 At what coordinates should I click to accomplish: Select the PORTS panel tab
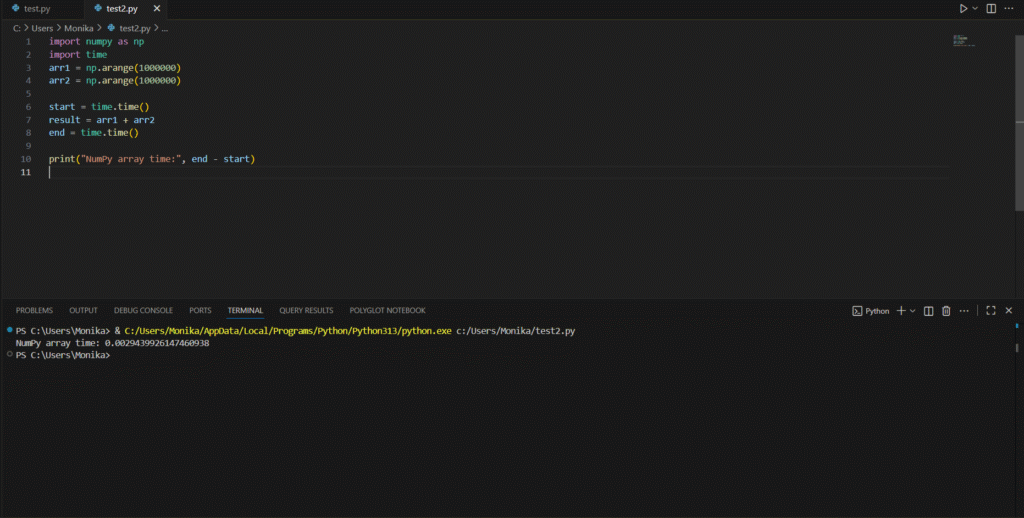point(200,310)
